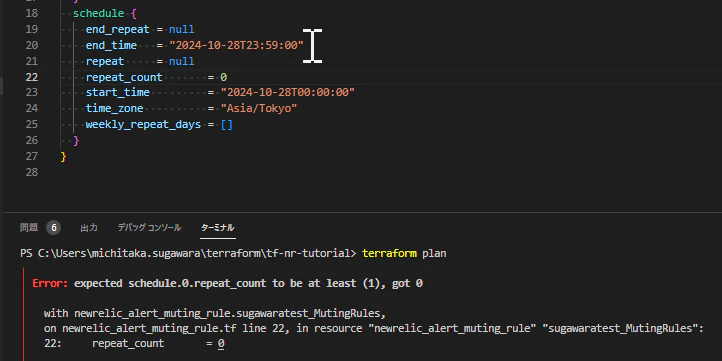Click line number 28 in gutter

tap(32, 172)
